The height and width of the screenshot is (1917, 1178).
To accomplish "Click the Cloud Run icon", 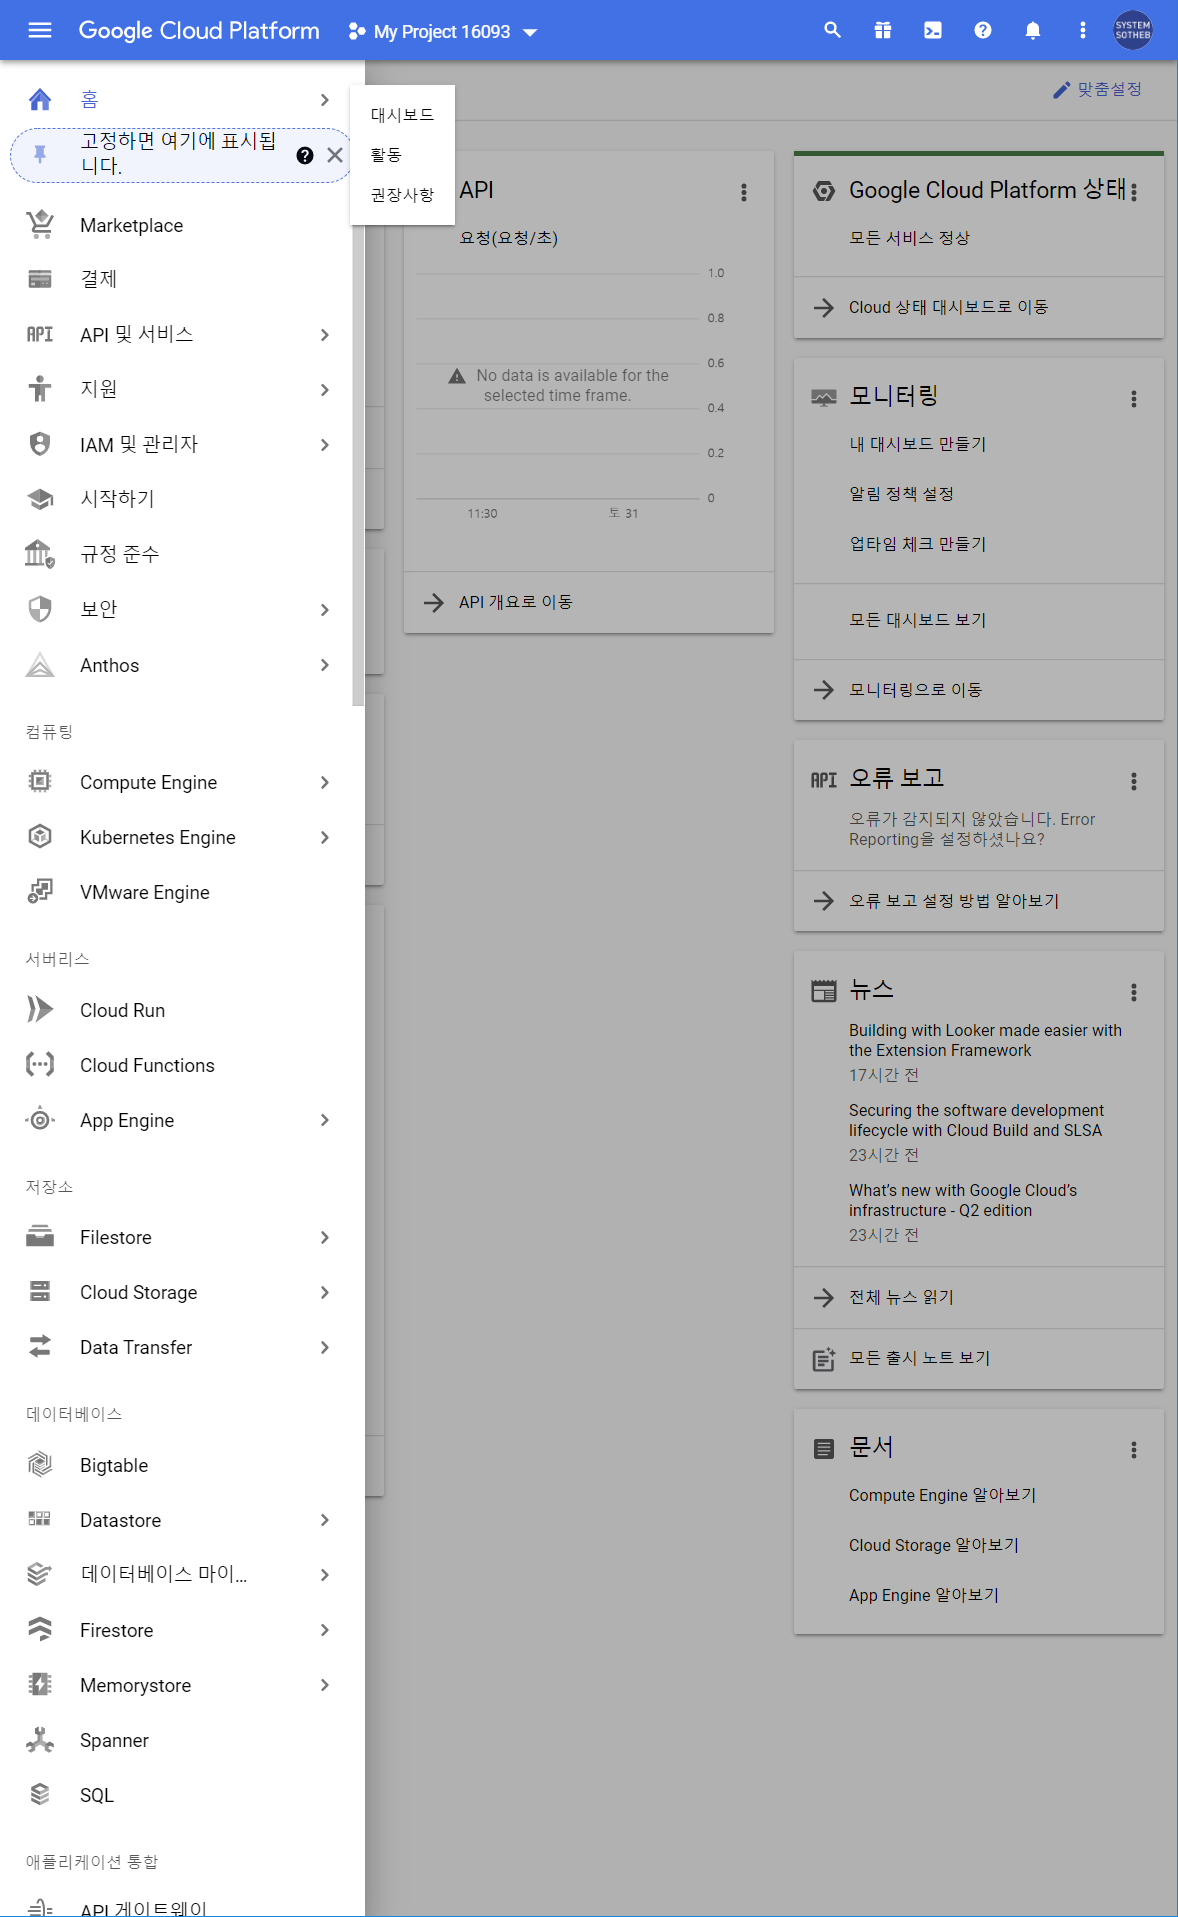I will [40, 1010].
